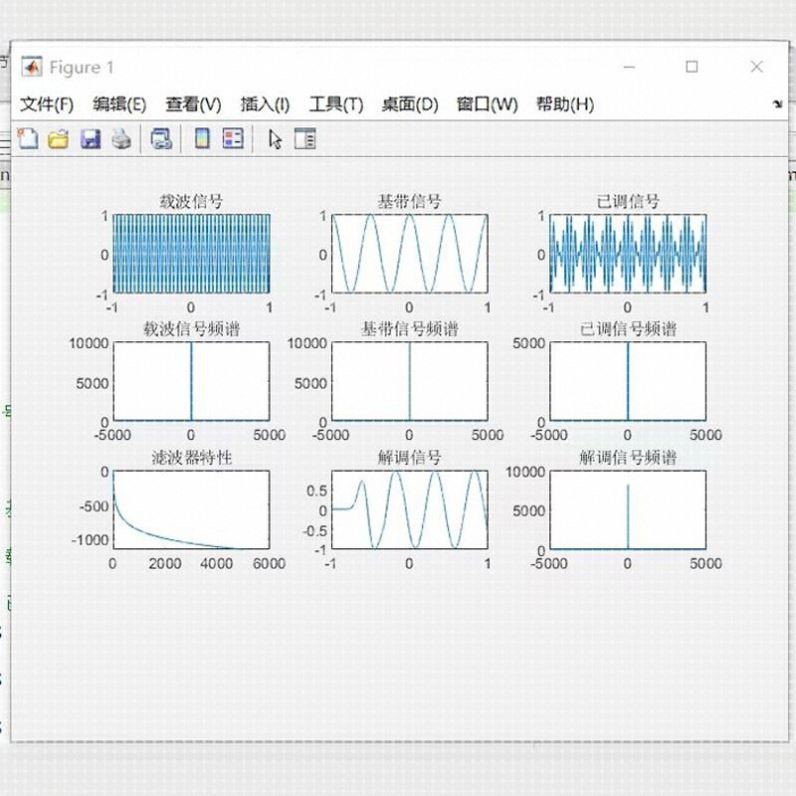Screen dimensions: 796x796
Task: Open the 插入(I) menu
Action: pos(265,105)
